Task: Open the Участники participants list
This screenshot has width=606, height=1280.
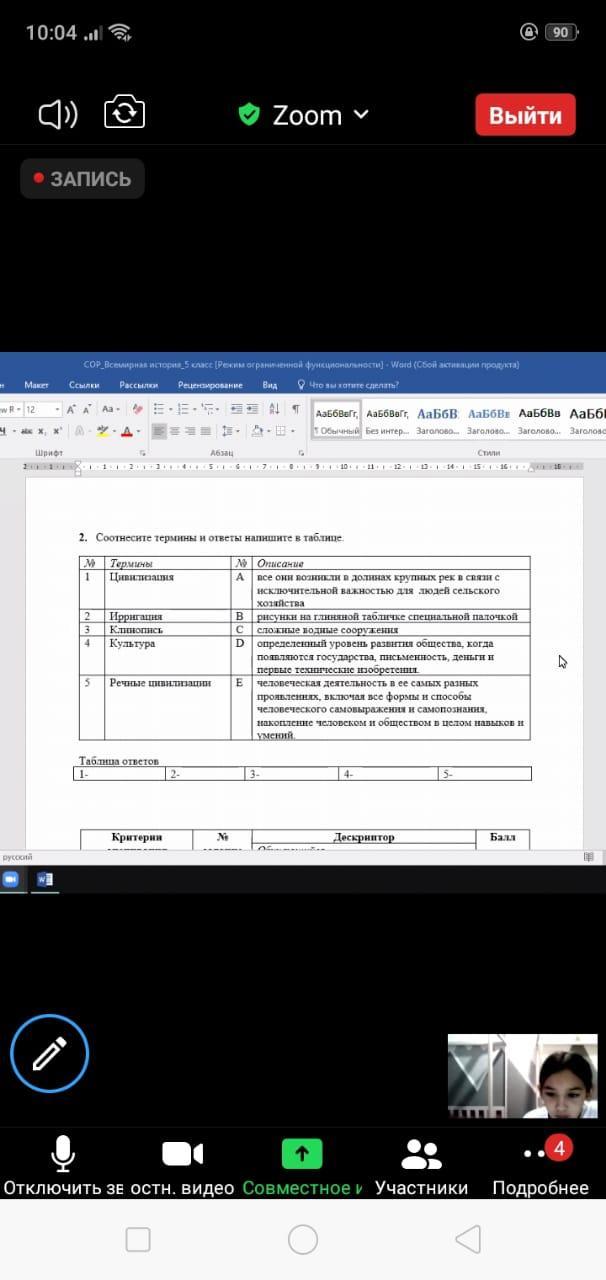Action: [x=421, y=1166]
